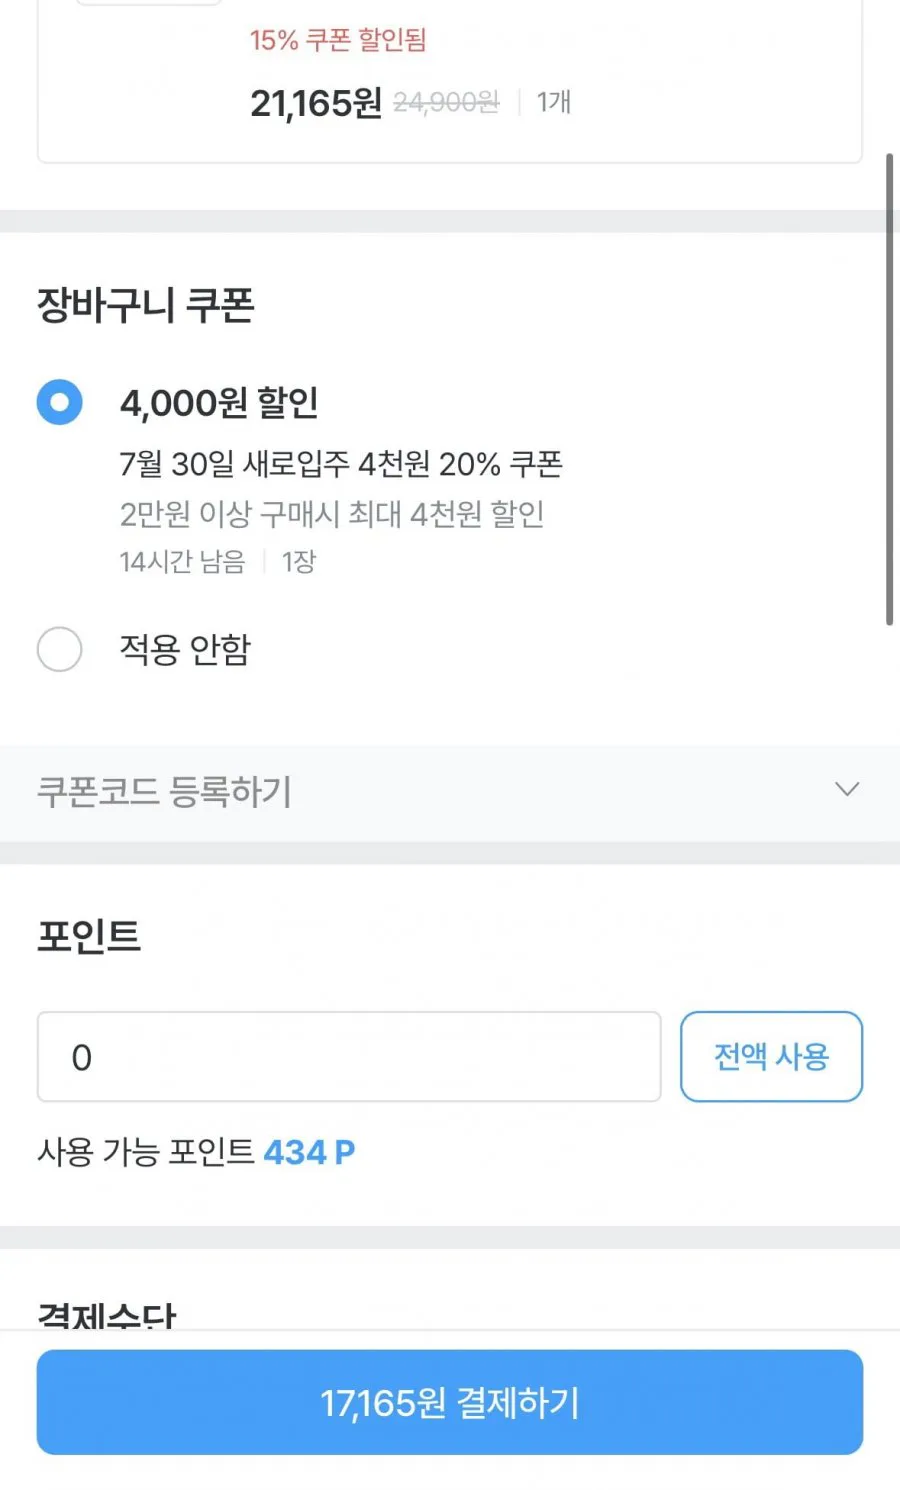The image size is (900, 1490).
Task: Click the struck-through 24,900원 original price
Action: [x=446, y=102]
